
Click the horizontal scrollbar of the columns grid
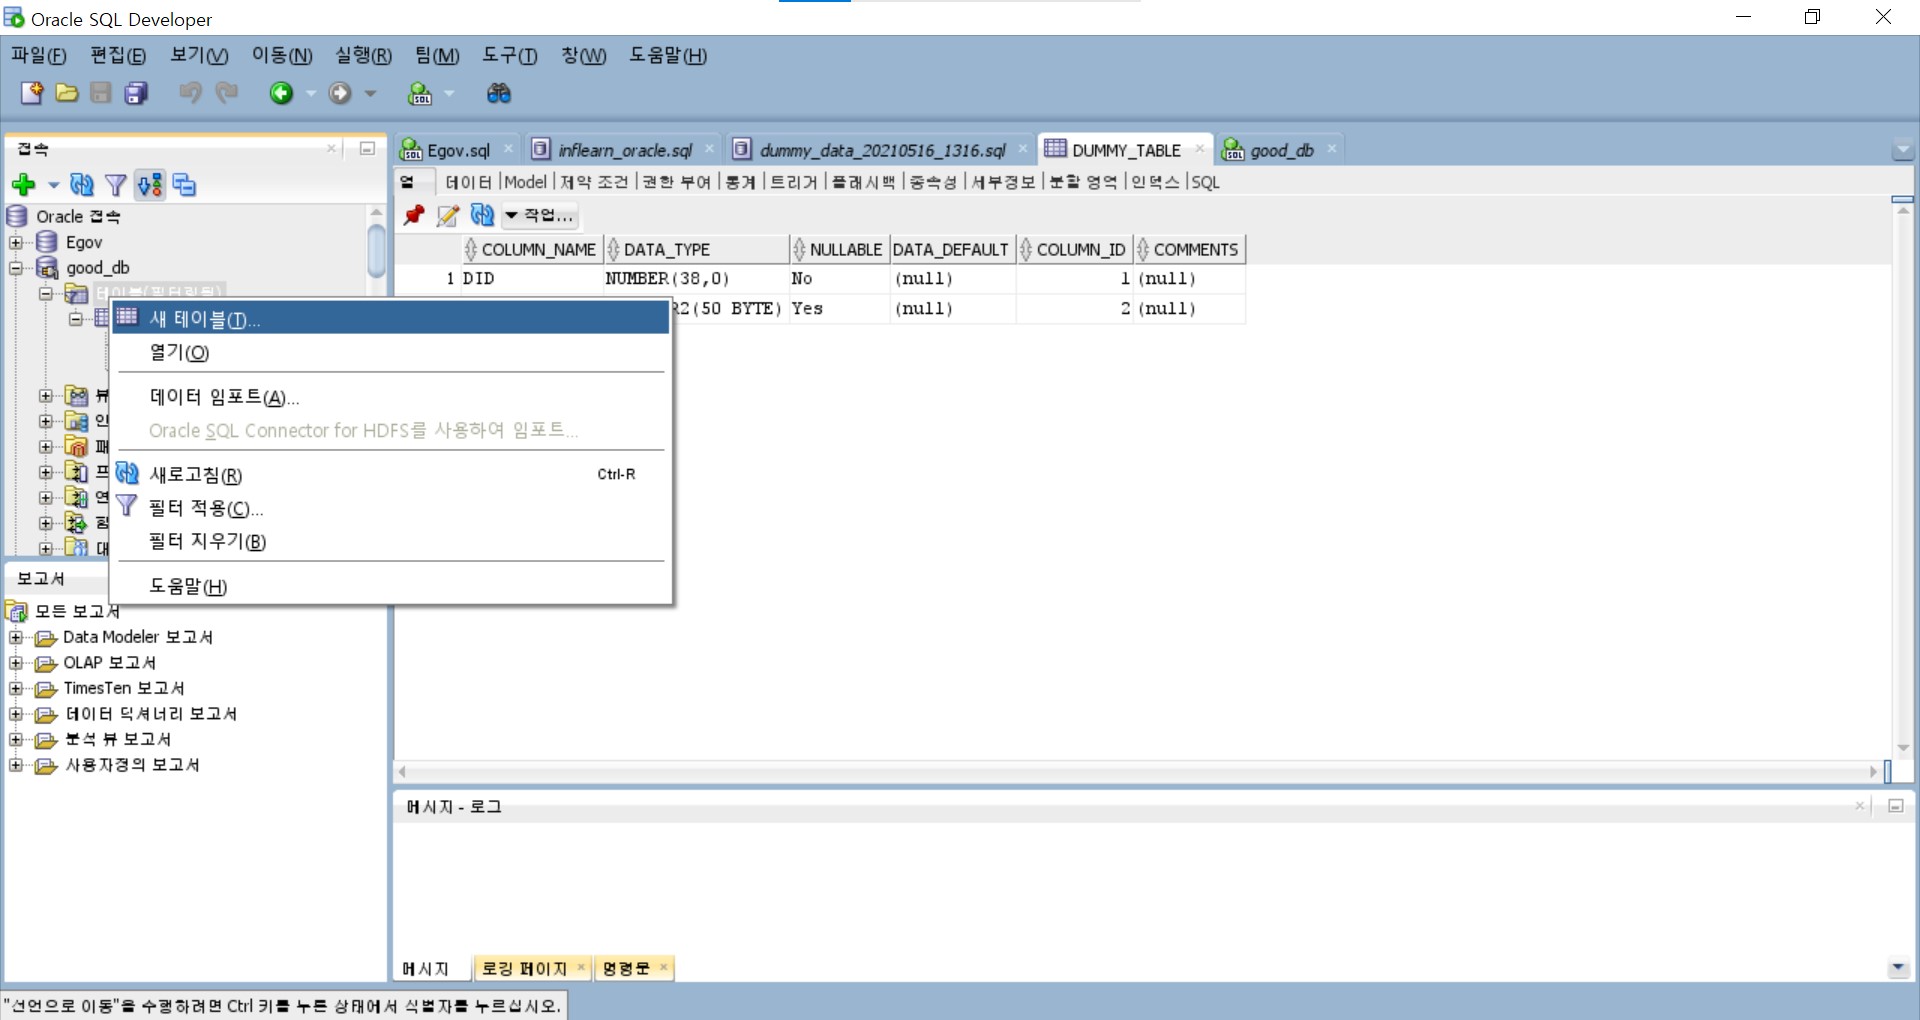tap(1137, 772)
